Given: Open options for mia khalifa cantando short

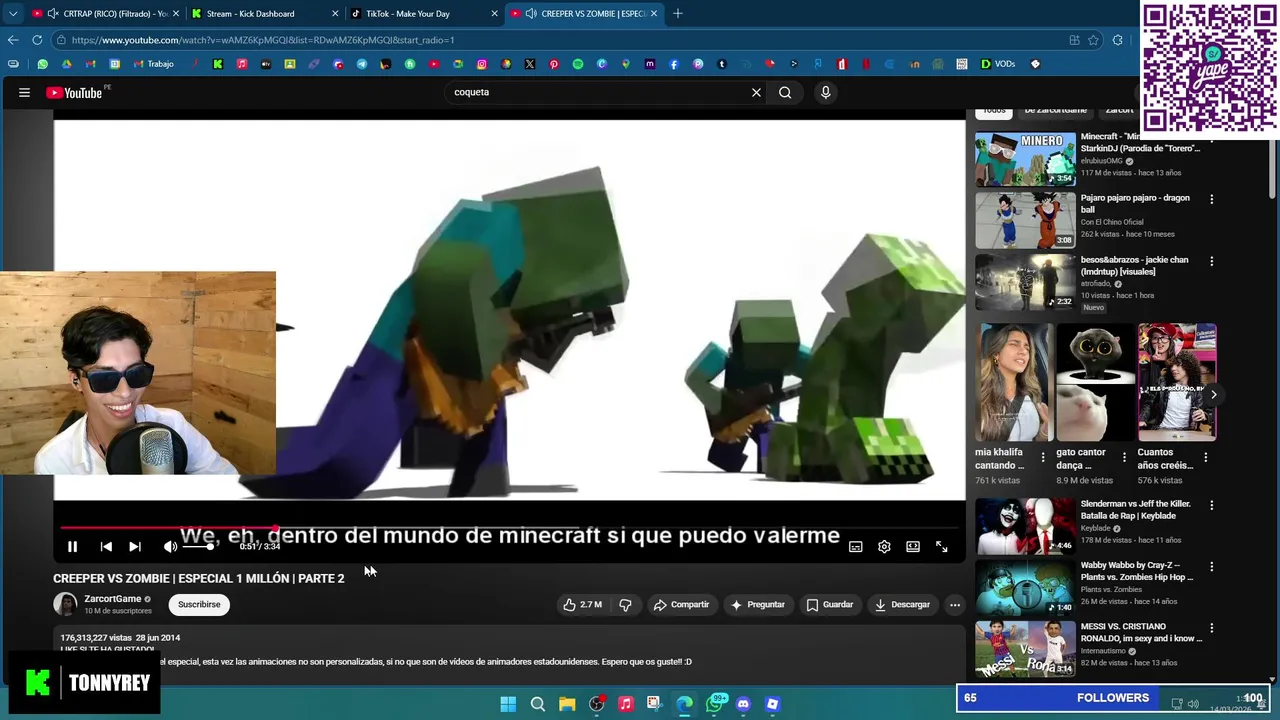Looking at the screenshot, I should point(1043,457).
